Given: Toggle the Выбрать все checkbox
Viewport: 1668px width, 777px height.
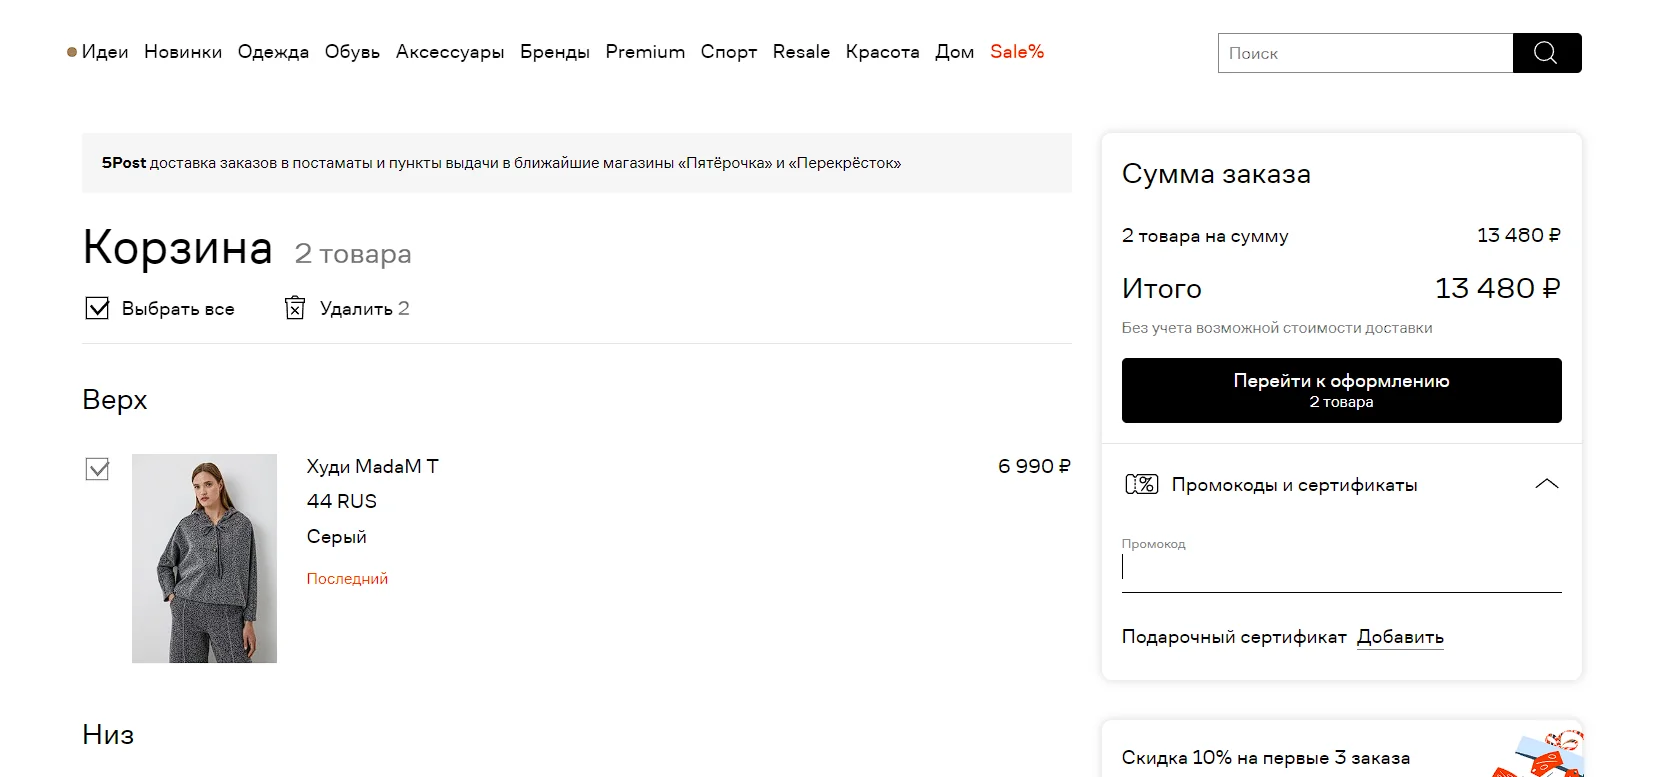Looking at the screenshot, I should tap(97, 308).
